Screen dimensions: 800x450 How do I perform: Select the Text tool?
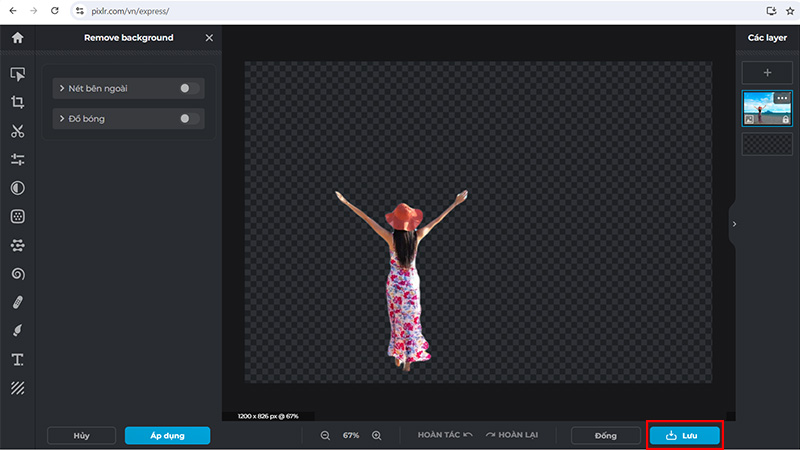(17, 359)
